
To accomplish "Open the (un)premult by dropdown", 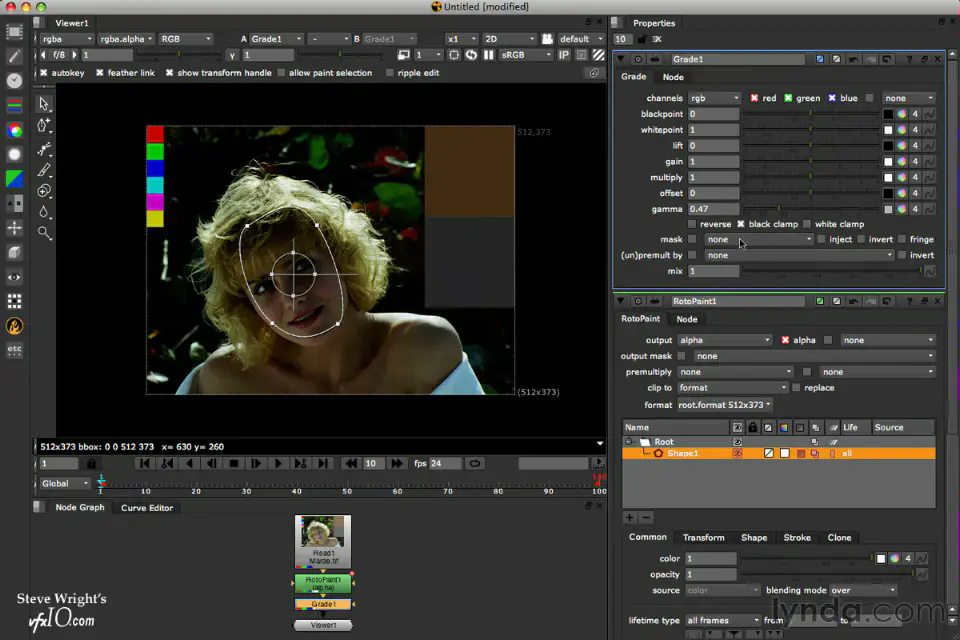I will (799, 255).
